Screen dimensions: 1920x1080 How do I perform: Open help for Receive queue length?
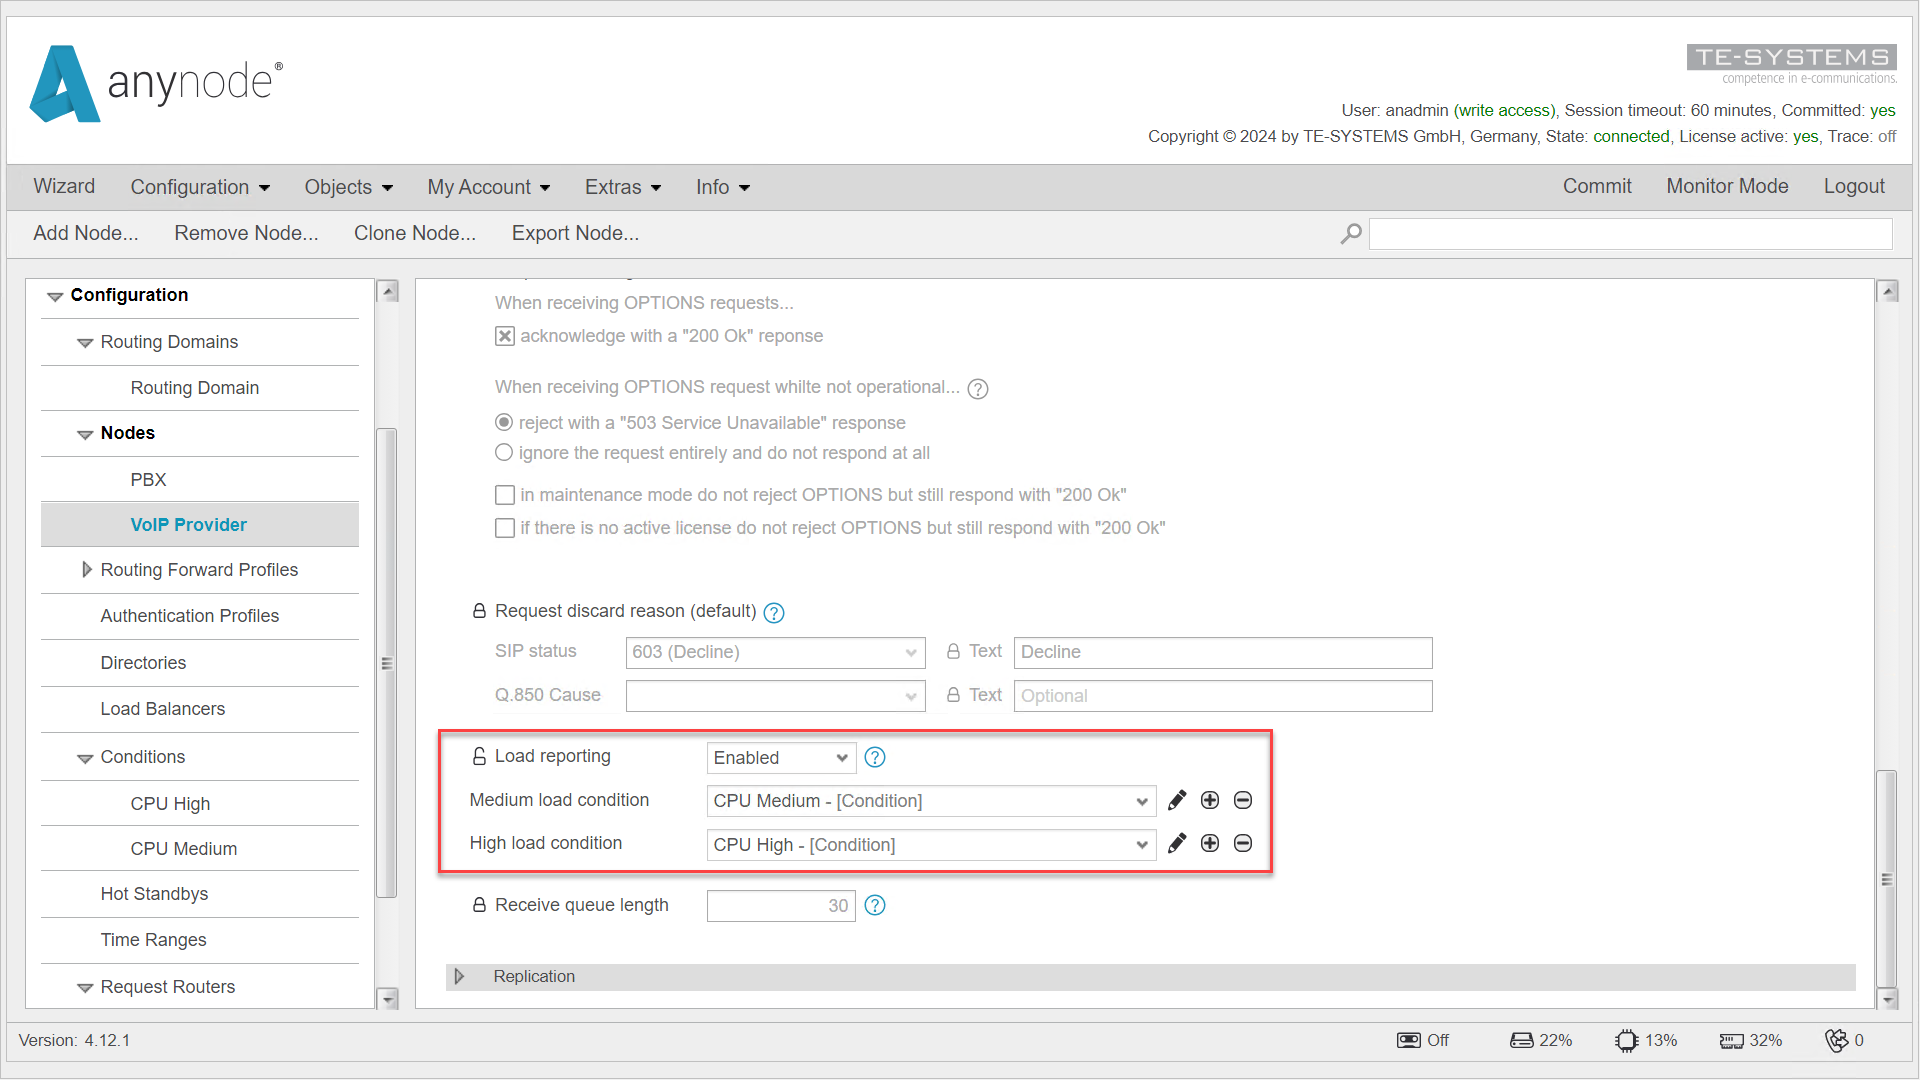click(875, 905)
